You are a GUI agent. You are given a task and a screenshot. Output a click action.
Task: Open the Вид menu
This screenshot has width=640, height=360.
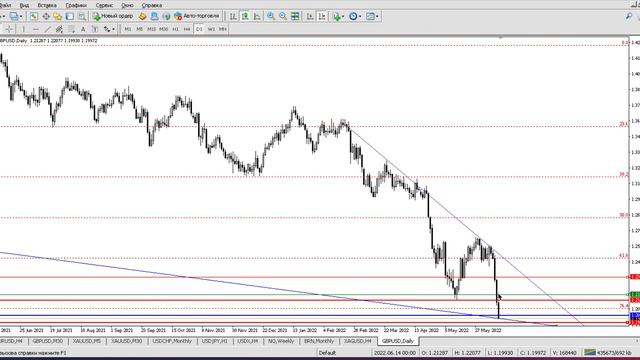(x=24, y=5)
